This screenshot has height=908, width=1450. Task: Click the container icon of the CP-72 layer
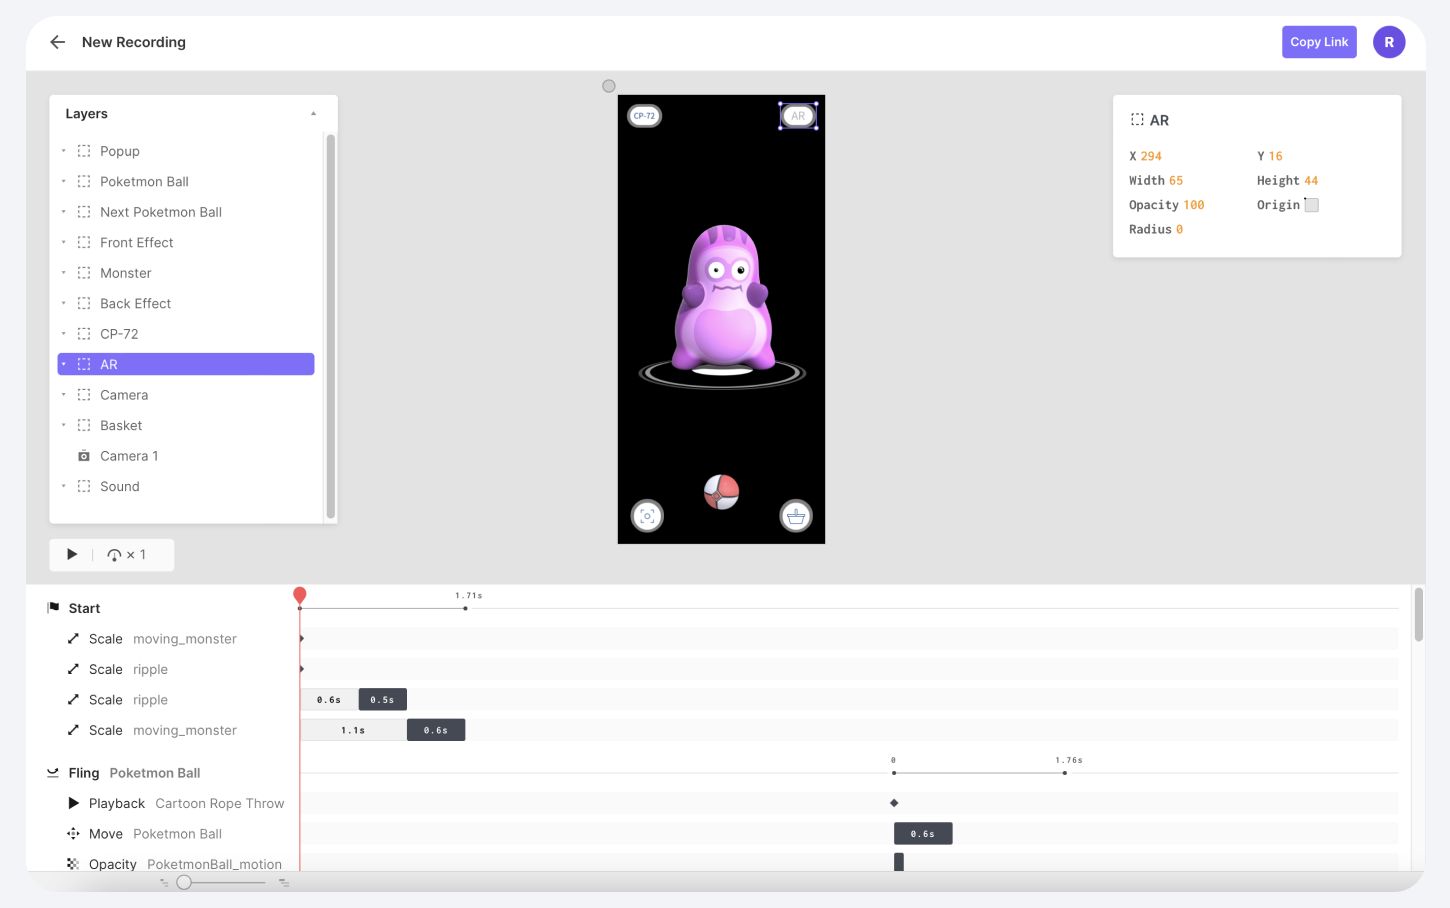(x=84, y=334)
